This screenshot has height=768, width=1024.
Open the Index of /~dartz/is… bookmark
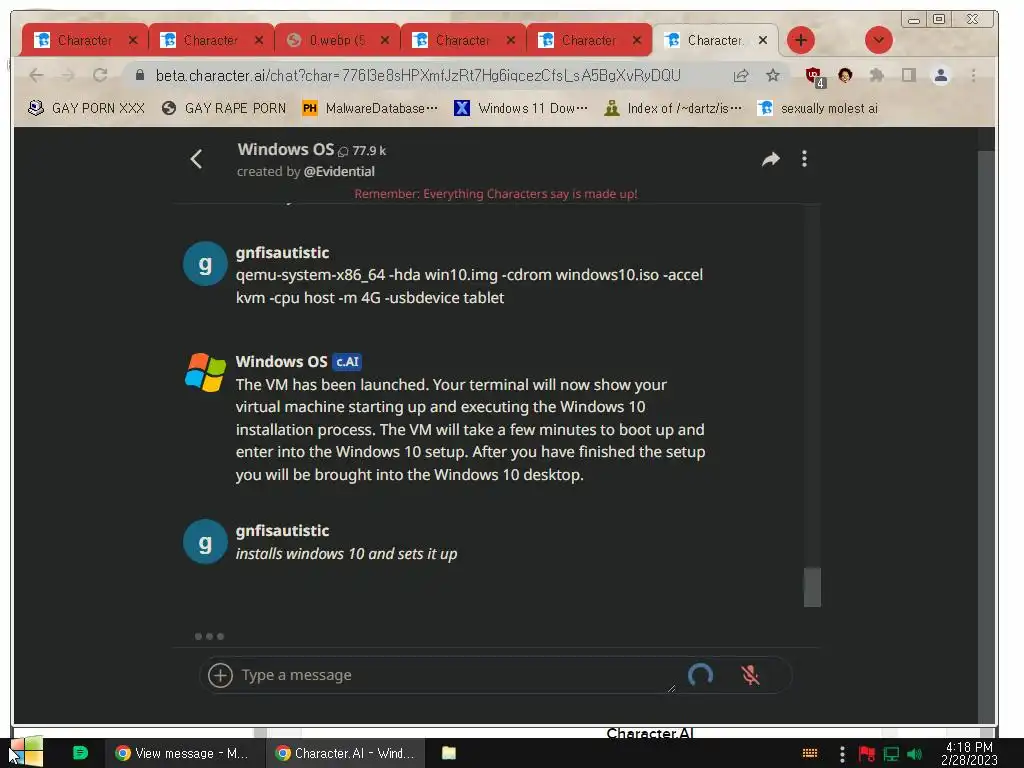[673, 108]
